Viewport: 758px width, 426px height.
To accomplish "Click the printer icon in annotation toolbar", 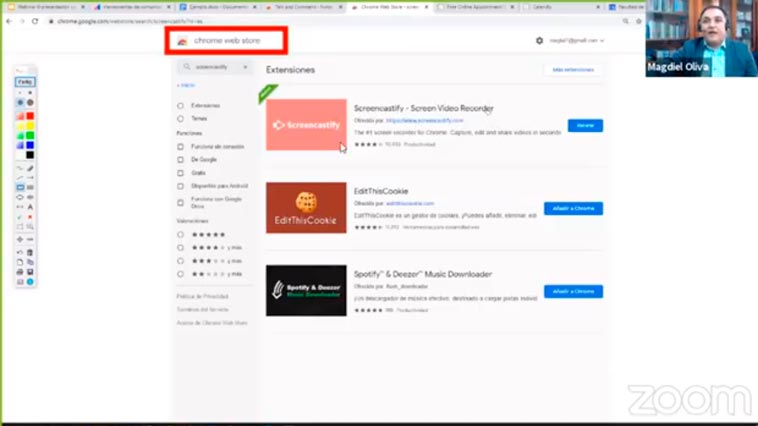I will click(20, 272).
